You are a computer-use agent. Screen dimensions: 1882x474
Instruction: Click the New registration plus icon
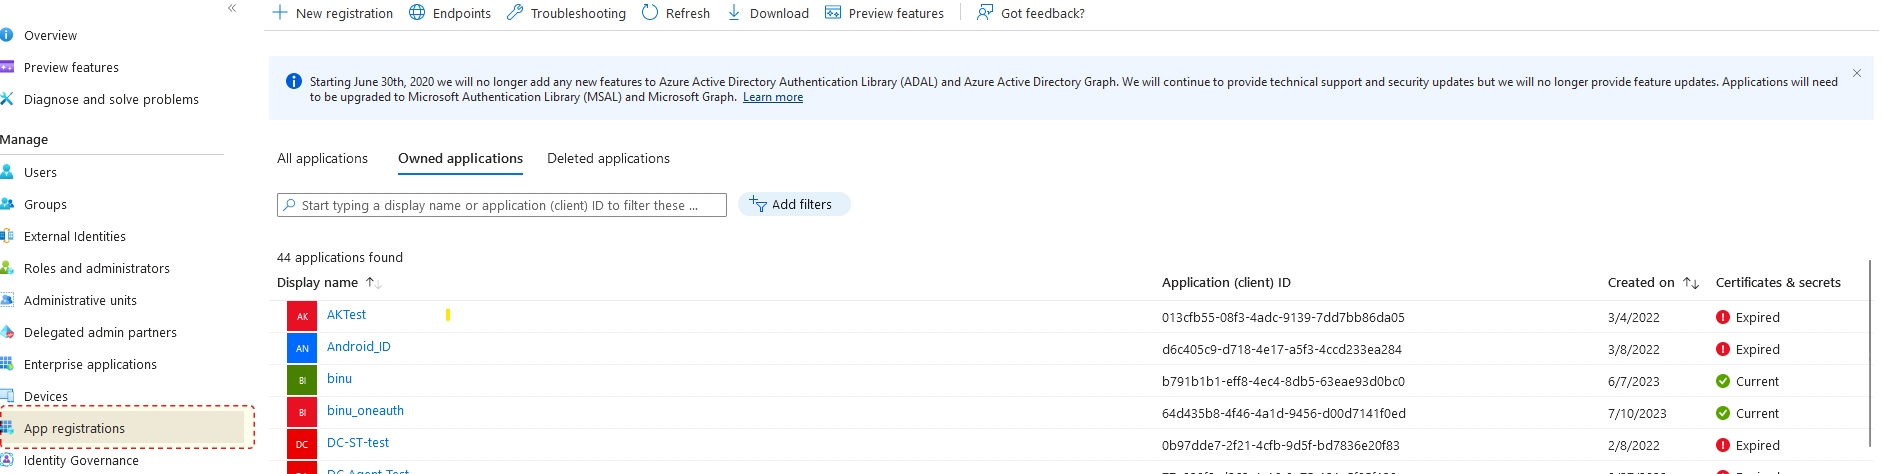pos(280,13)
